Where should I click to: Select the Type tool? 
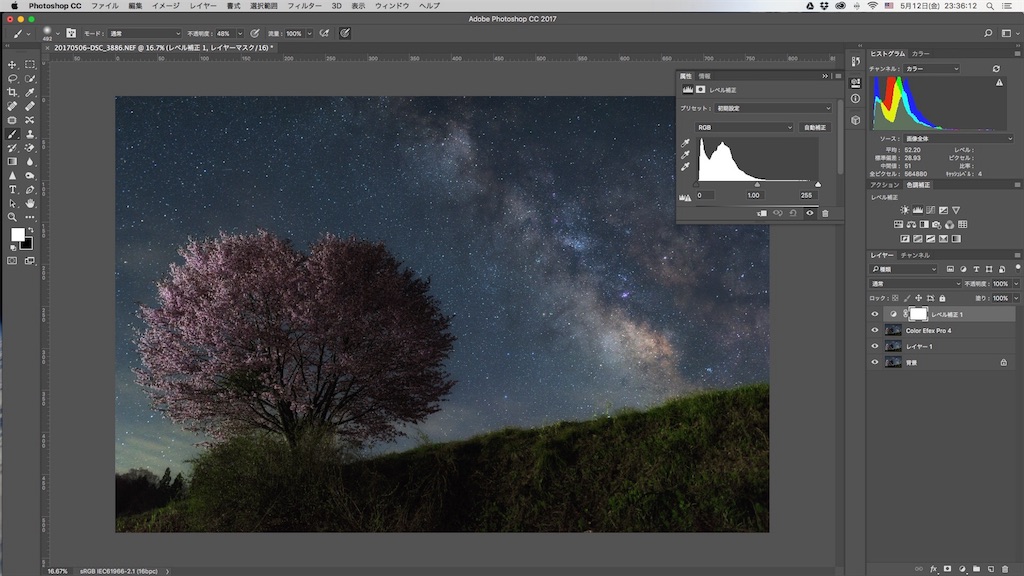coord(12,189)
